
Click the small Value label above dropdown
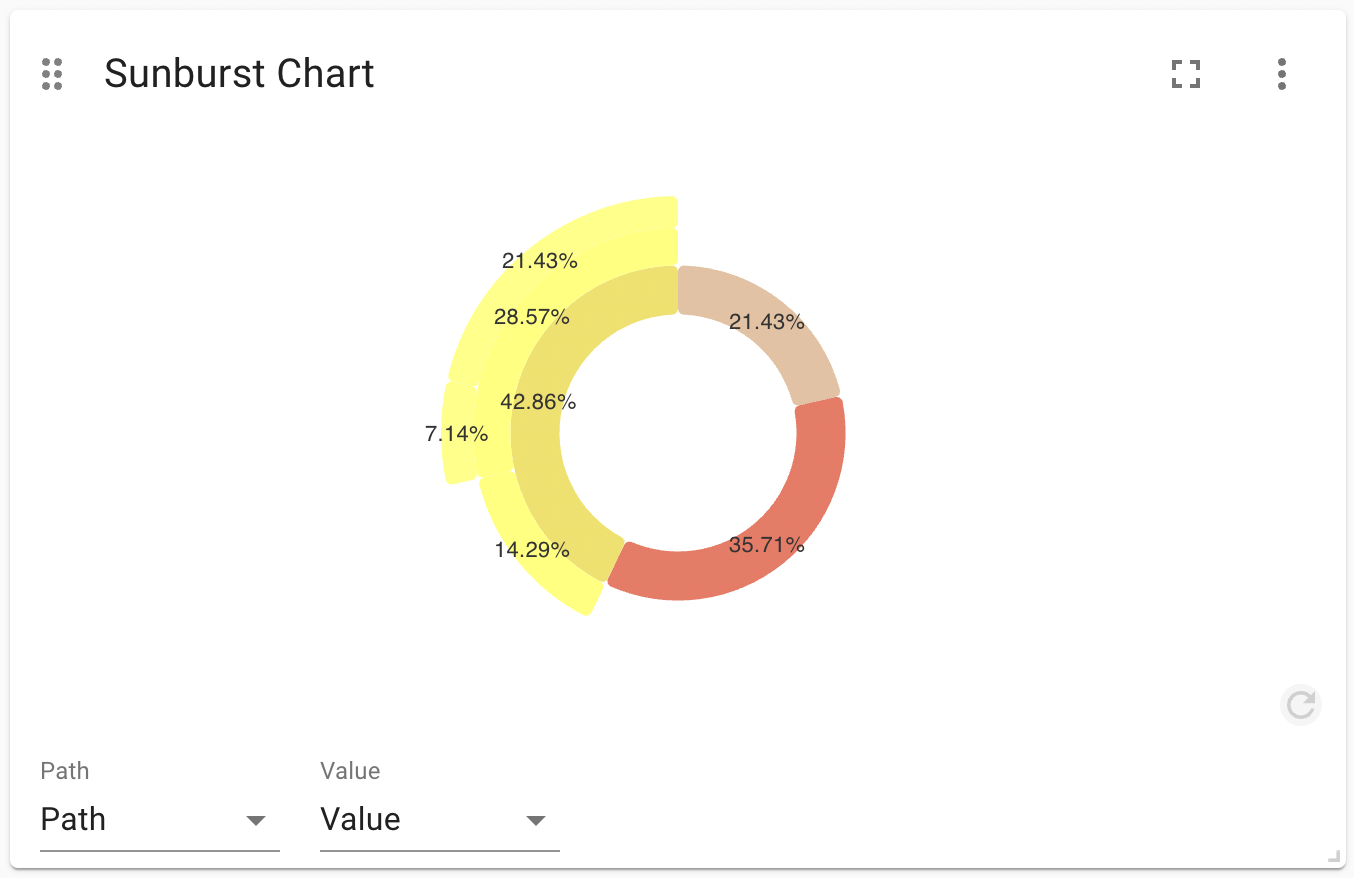pyautogui.click(x=350, y=771)
